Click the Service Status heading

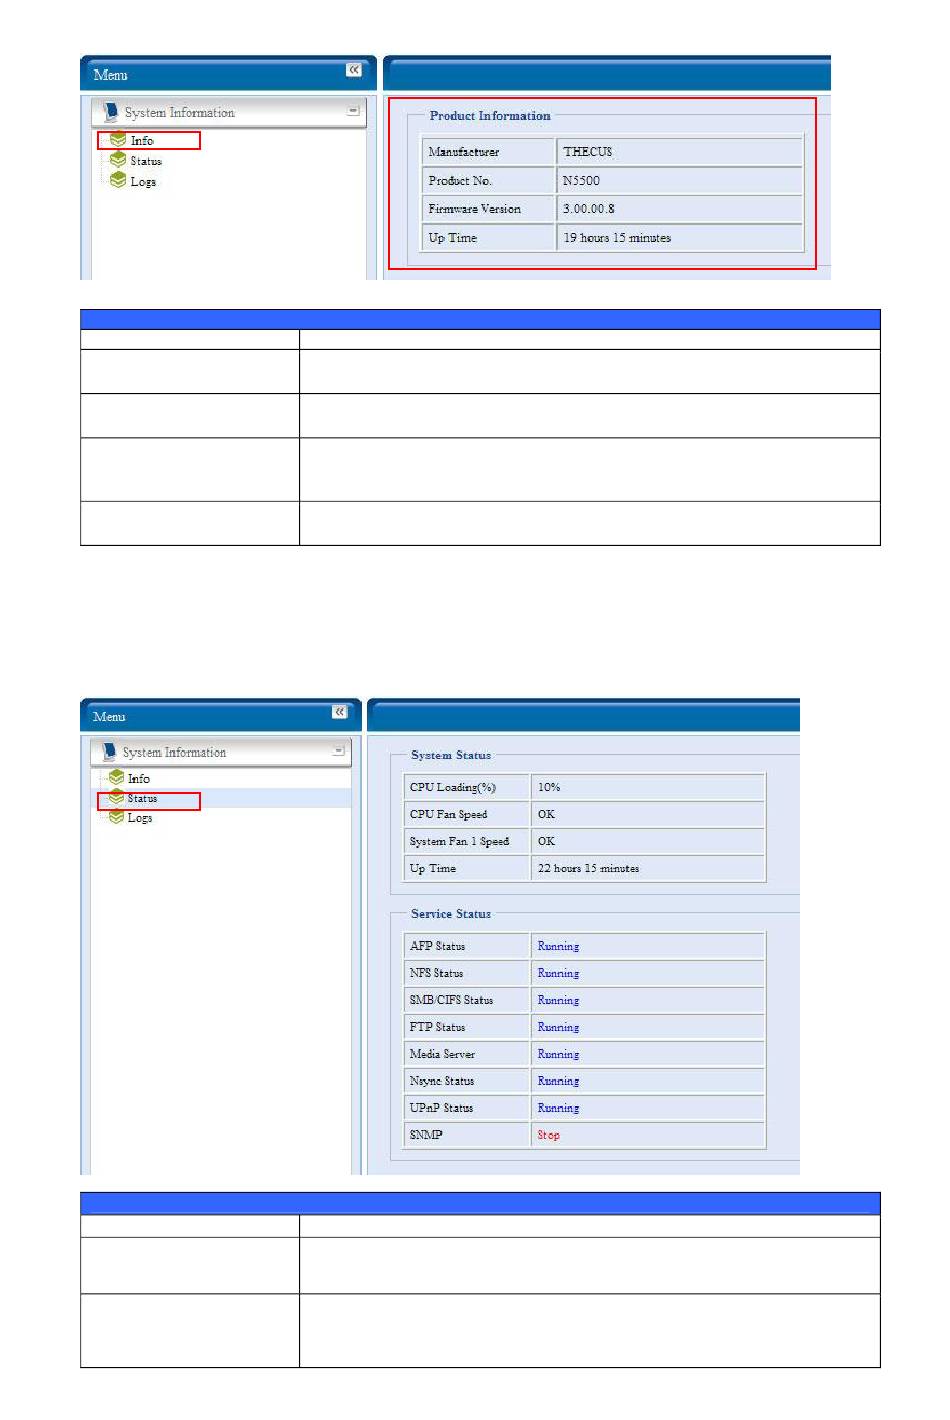click(x=451, y=914)
